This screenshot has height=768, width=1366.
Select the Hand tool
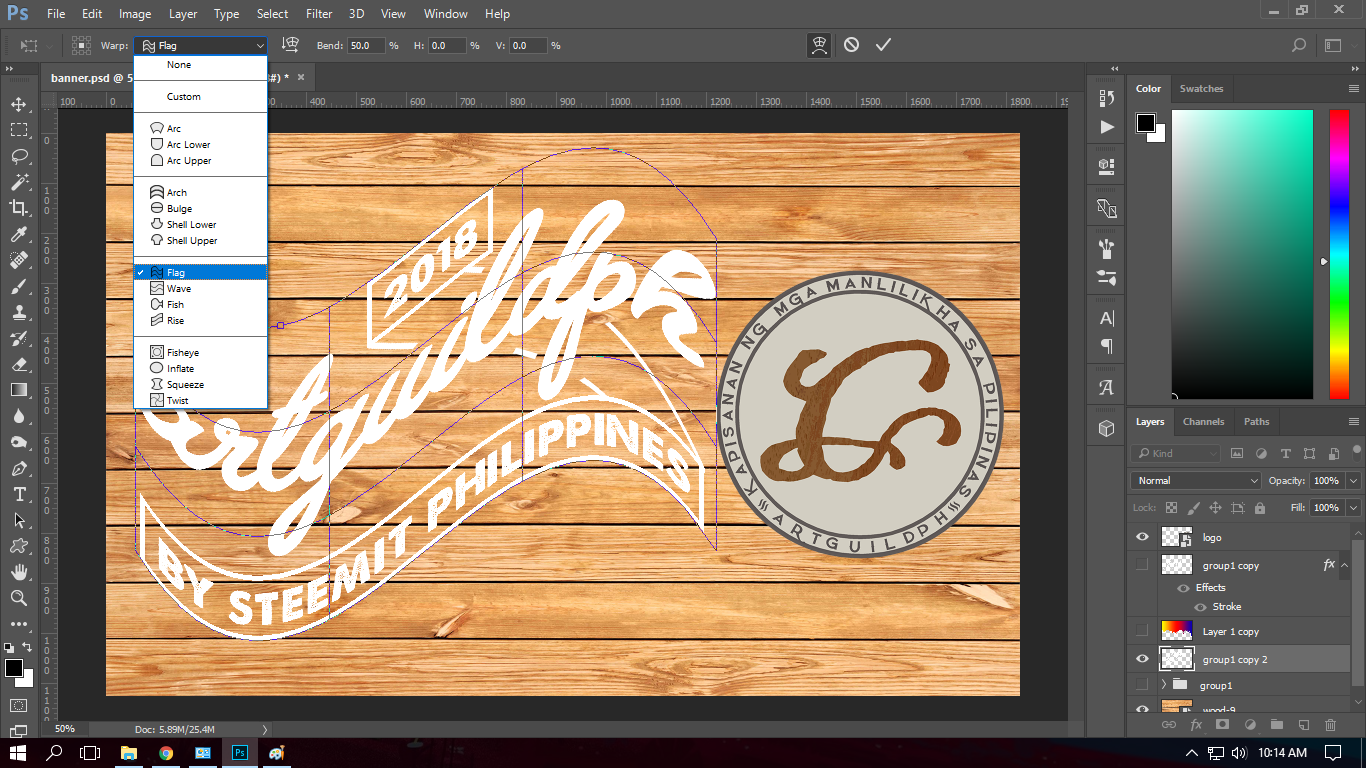[x=19, y=572]
